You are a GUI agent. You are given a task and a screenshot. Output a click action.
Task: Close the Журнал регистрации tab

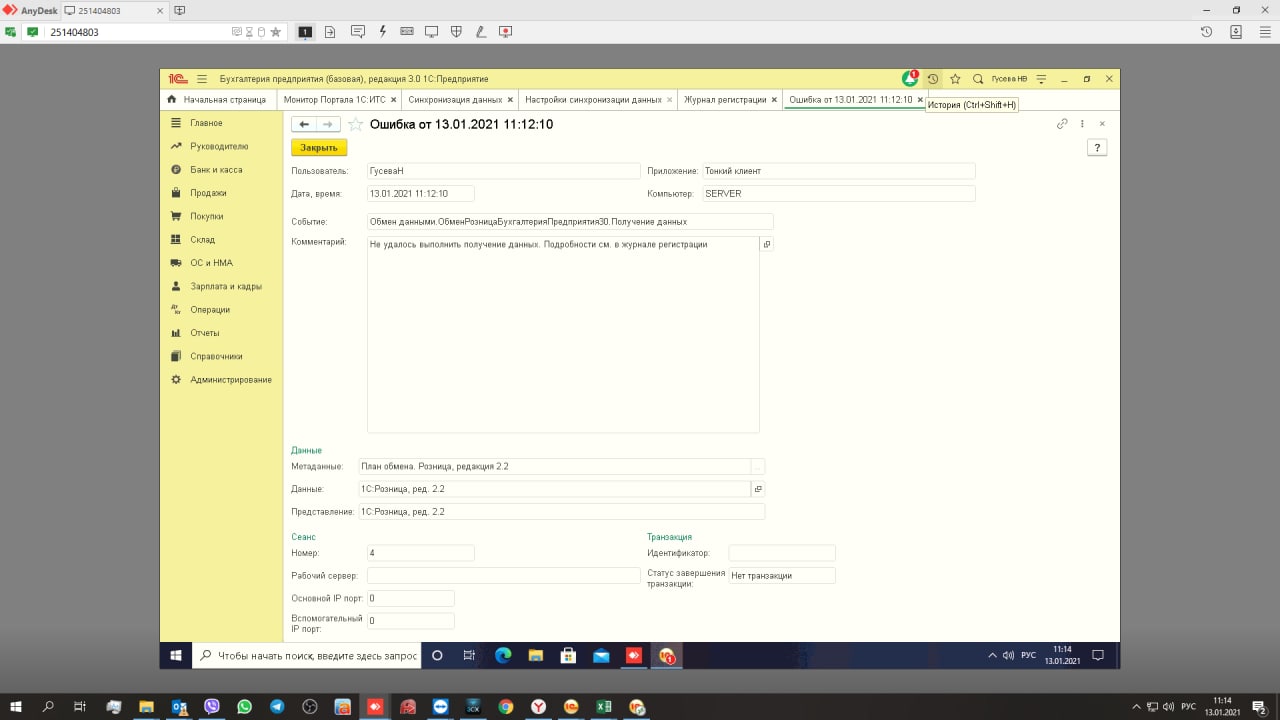pyautogui.click(x=775, y=100)
